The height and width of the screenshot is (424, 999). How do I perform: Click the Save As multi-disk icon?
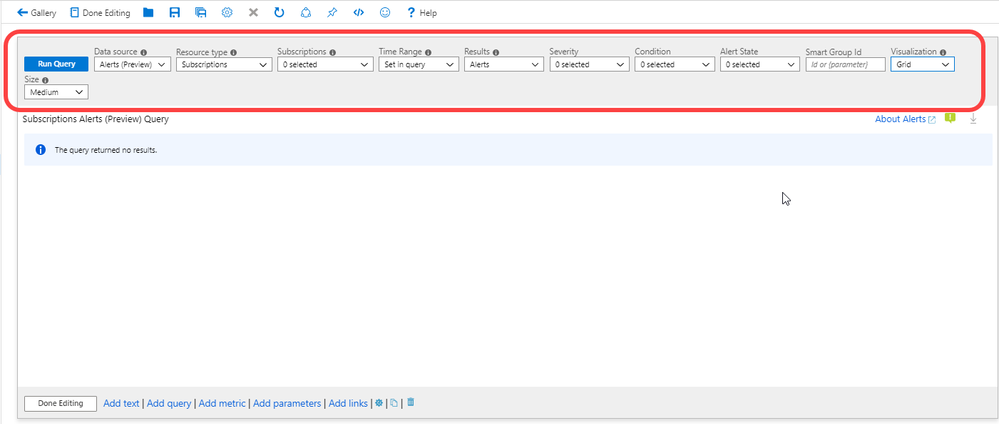(201, 13)
